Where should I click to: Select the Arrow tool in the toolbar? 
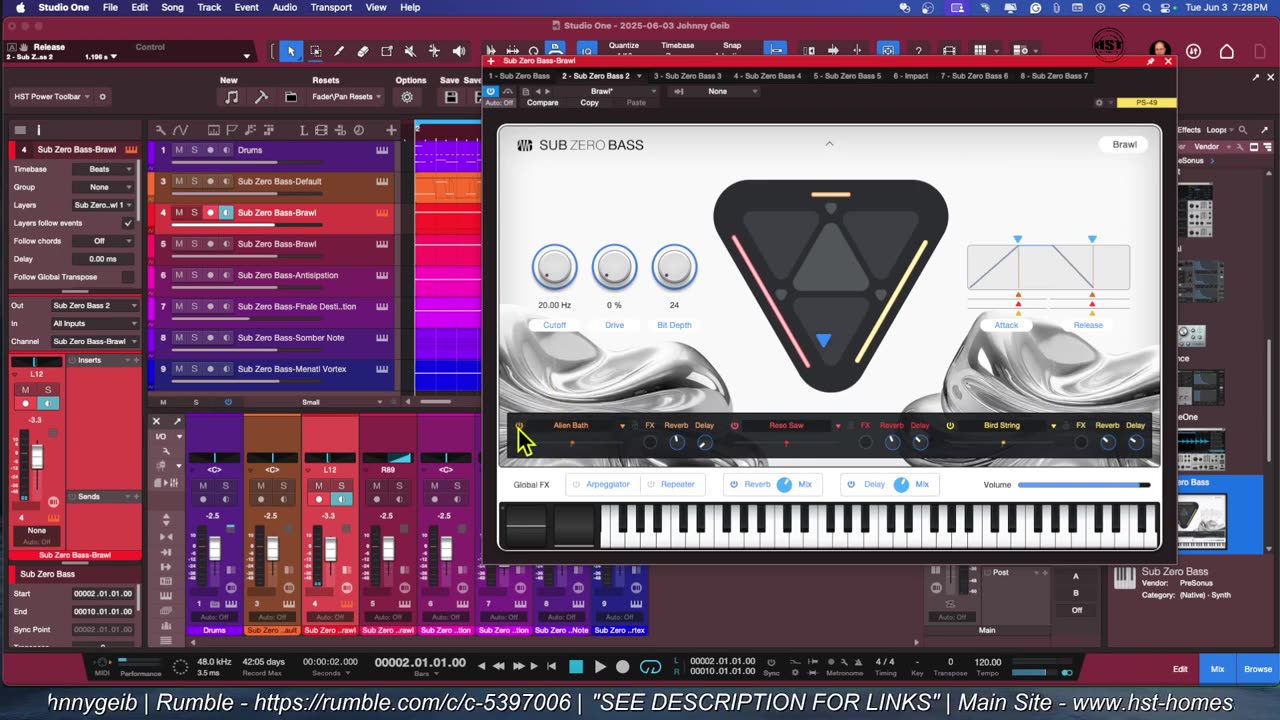[x=291, y=51]
